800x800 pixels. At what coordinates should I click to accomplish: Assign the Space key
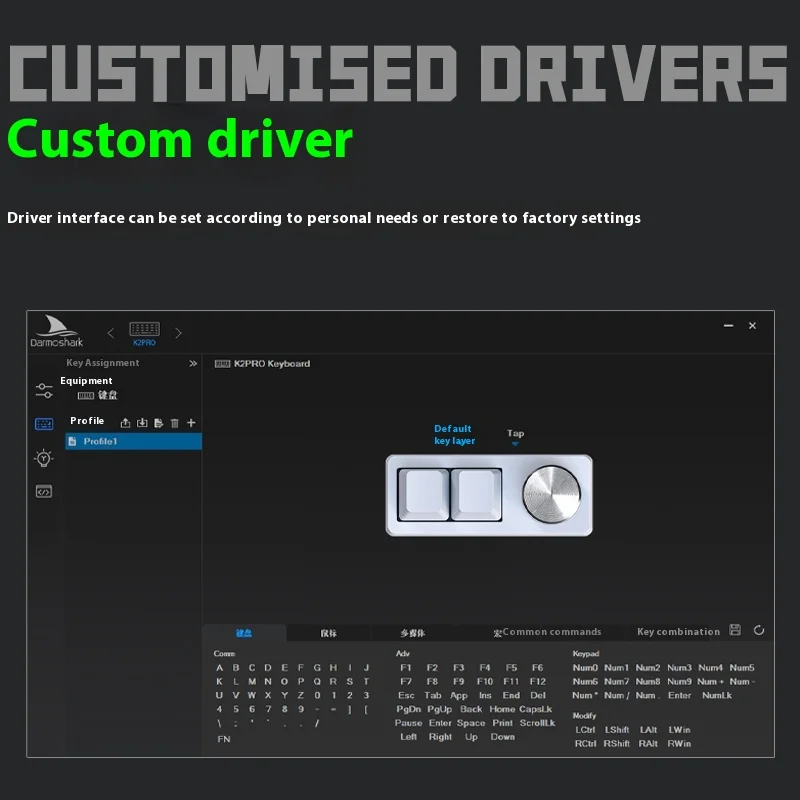(x=470, y=722)
